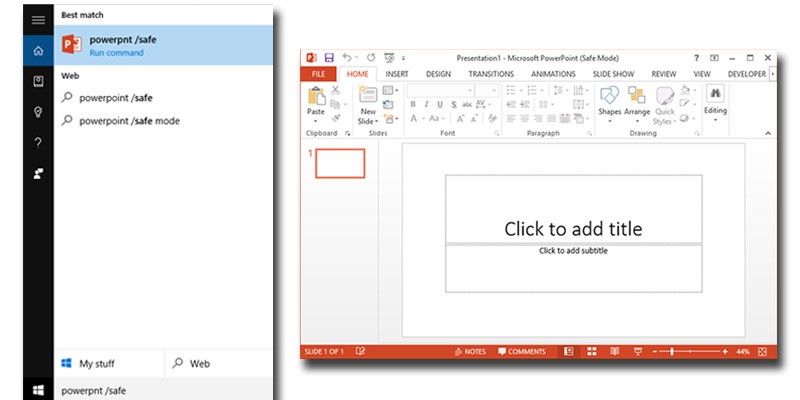Open PowerPoint Help question mark
Image resolution: width=800 pixels, height=400 pixels.
696,58
